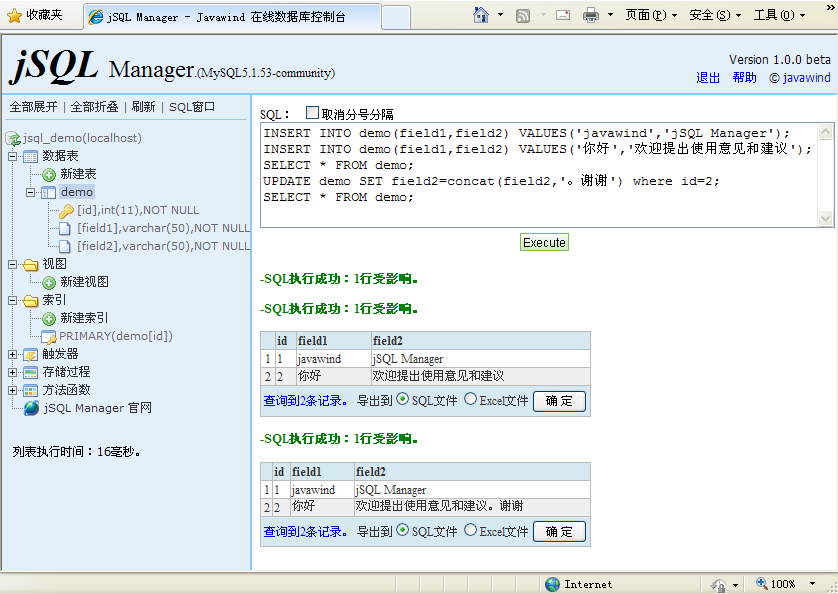Select SQL文件 radio in second result table
Screen dimensions: 838x594
[402, 530]
